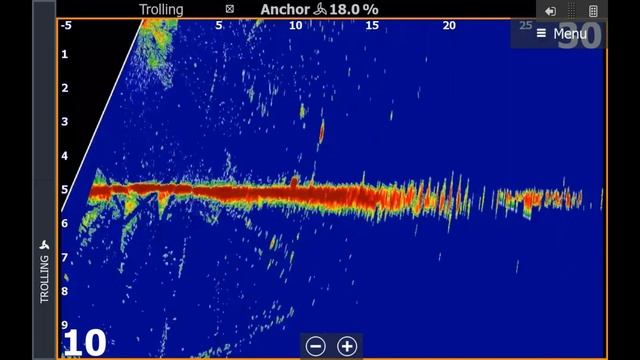Zoom in with the plus button
This screenshot has width=640, height=360.
(x=347, y=346)
